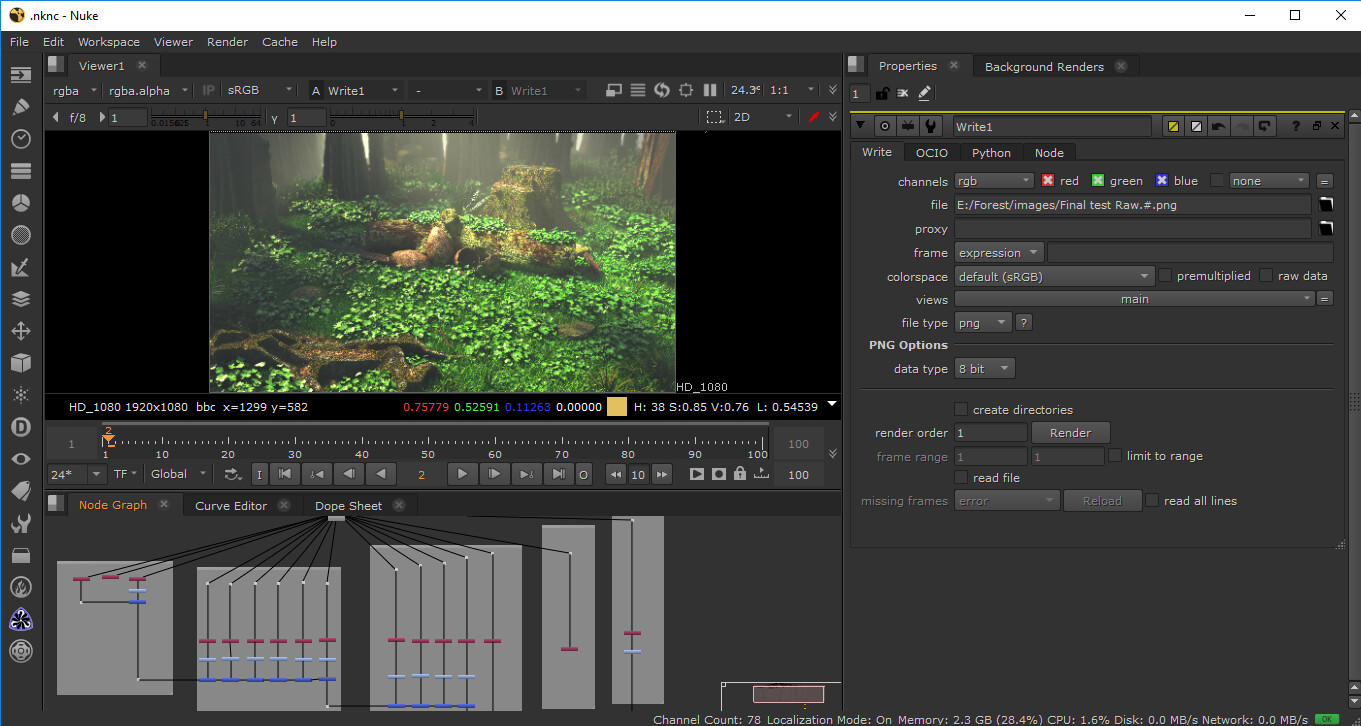
Task: Open the data type 8 bit dropdown
Action: pyautogui.click(x=985, y=369)
